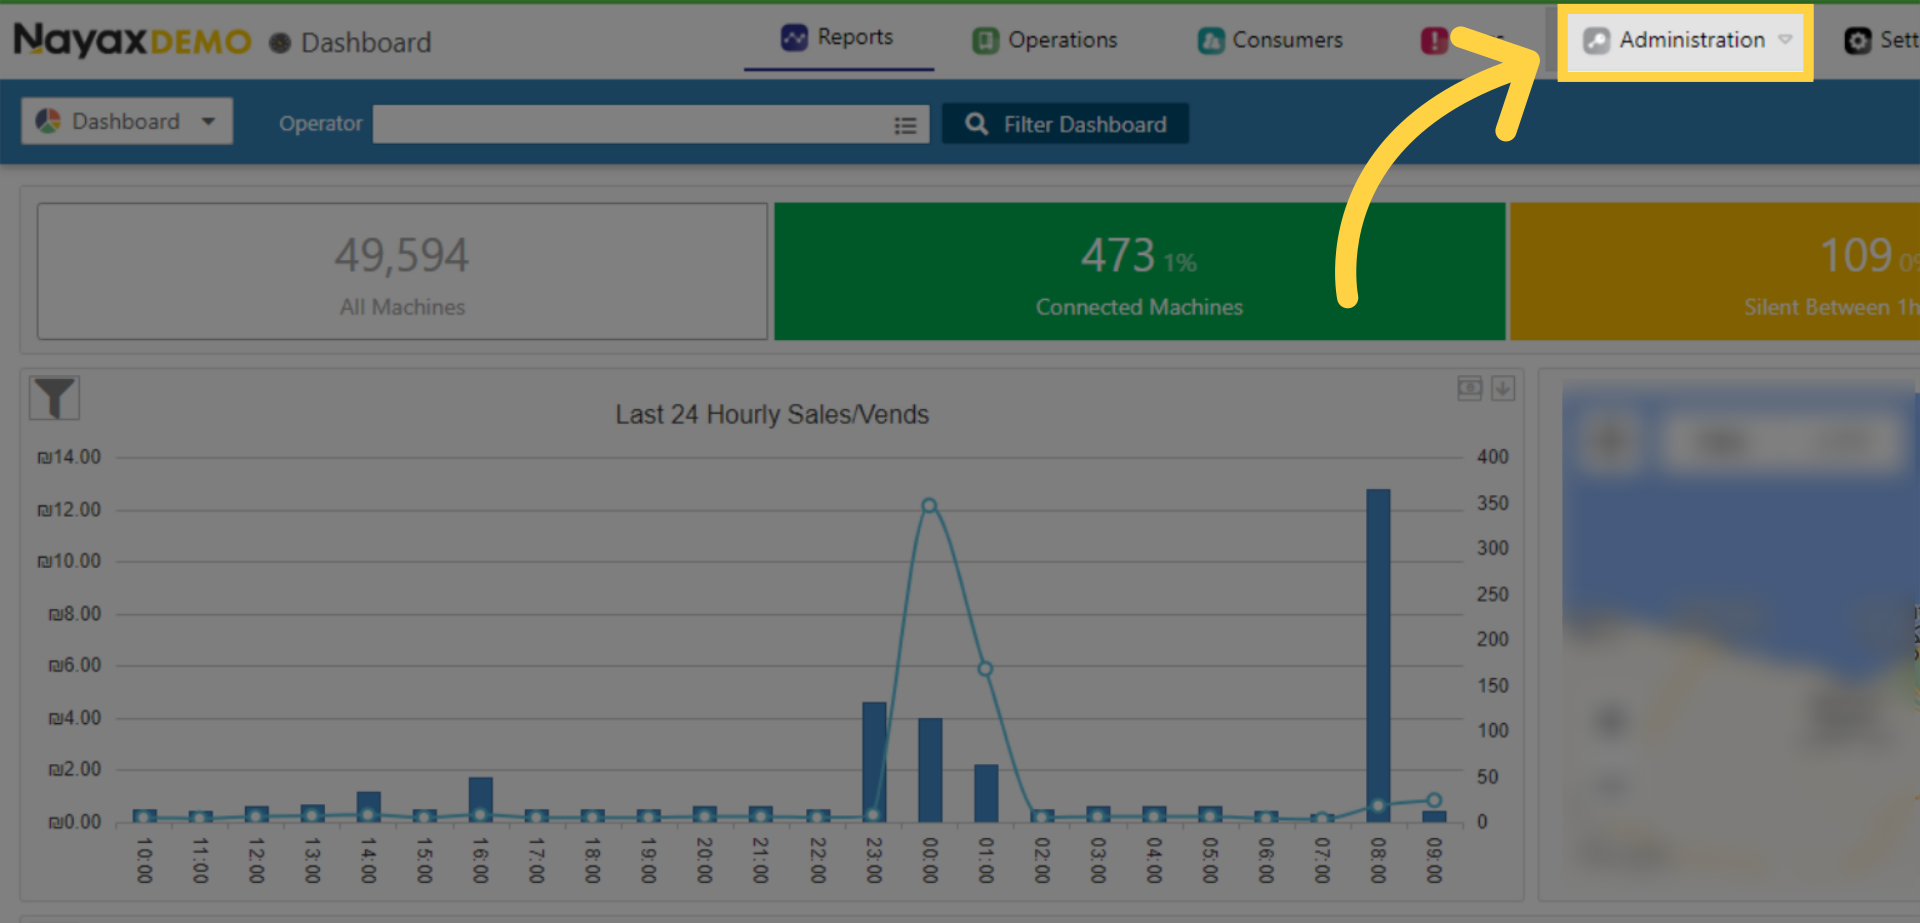Image resolution: width=1920 pixels, height=923 pixels.
Task: Click the Reports chart icon
Action: pyautogui.click(x=794, y=38)
